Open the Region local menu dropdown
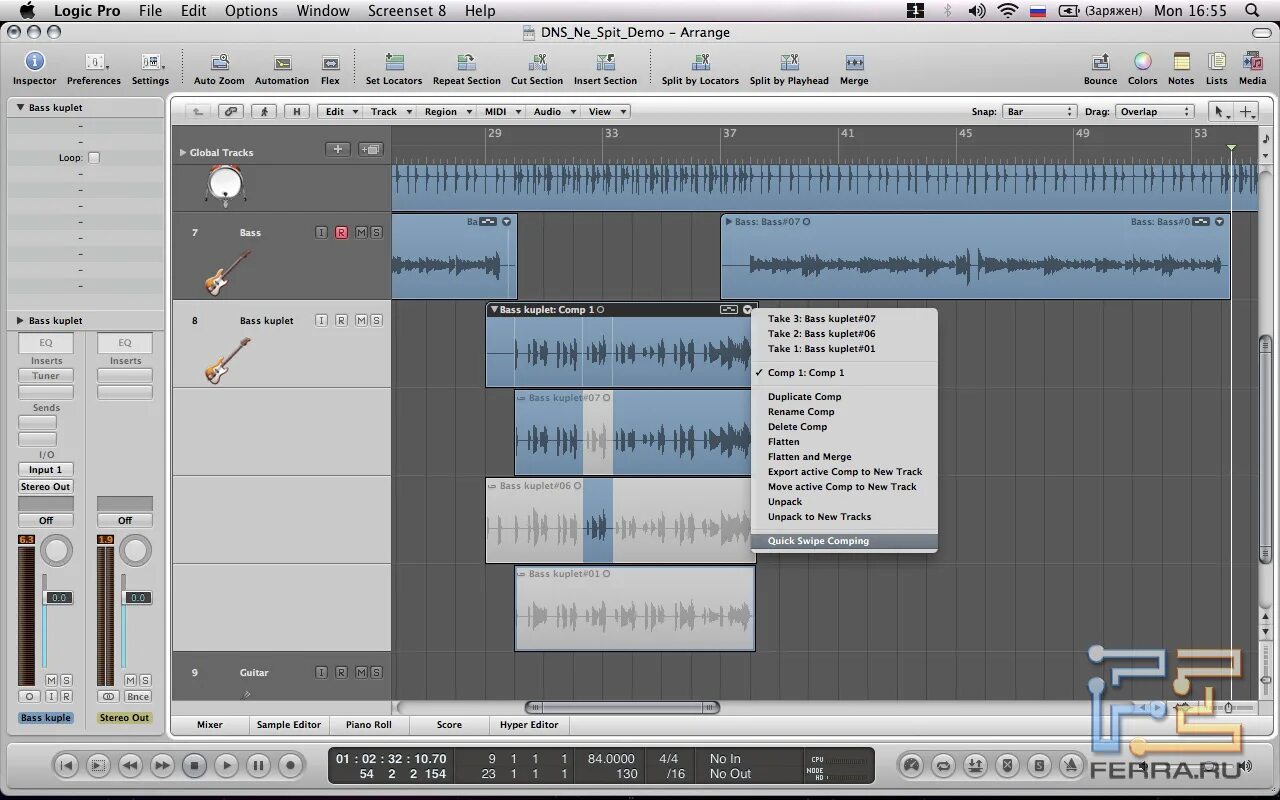This screenshot has height=800, width=1280. pyautogui.click(x=446, y=112)
